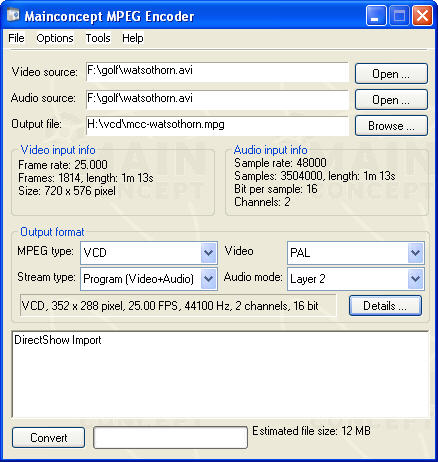Open the Tools menu

[x=98, y=38]
